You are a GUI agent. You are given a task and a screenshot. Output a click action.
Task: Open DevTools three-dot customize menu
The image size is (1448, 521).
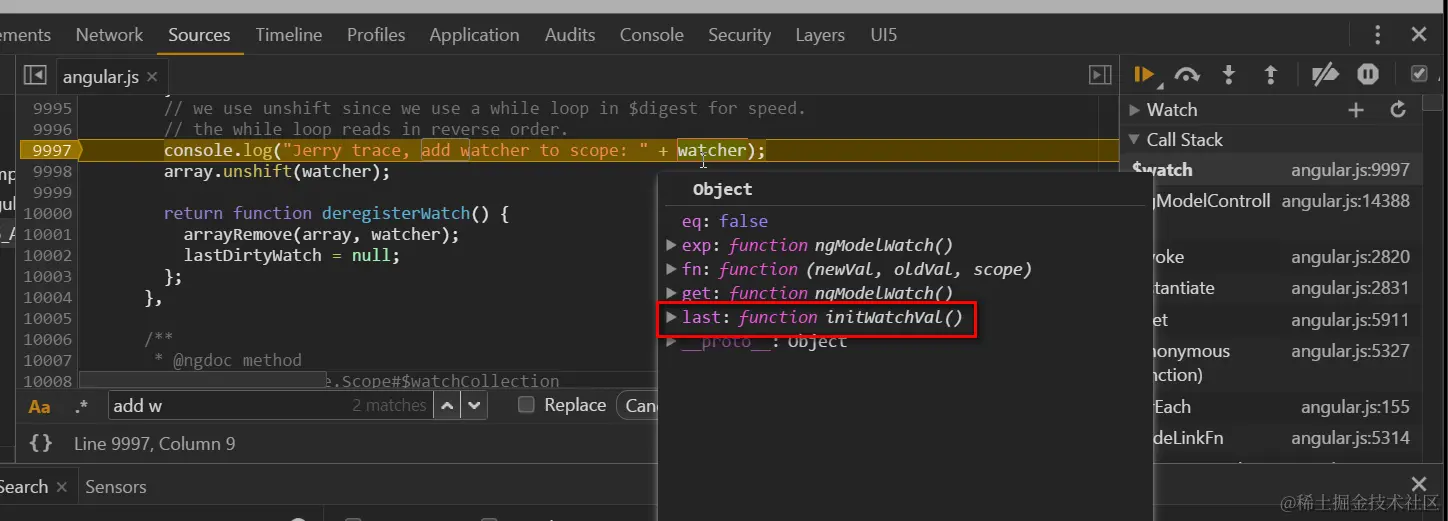[1377, 35]
